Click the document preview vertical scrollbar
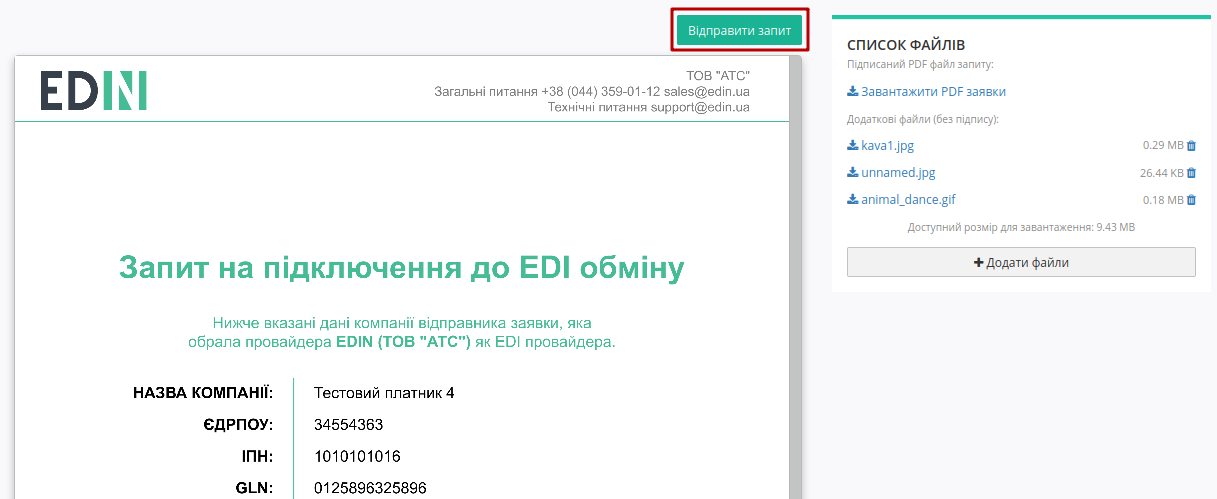1217x499 pixels. (796, 277)
